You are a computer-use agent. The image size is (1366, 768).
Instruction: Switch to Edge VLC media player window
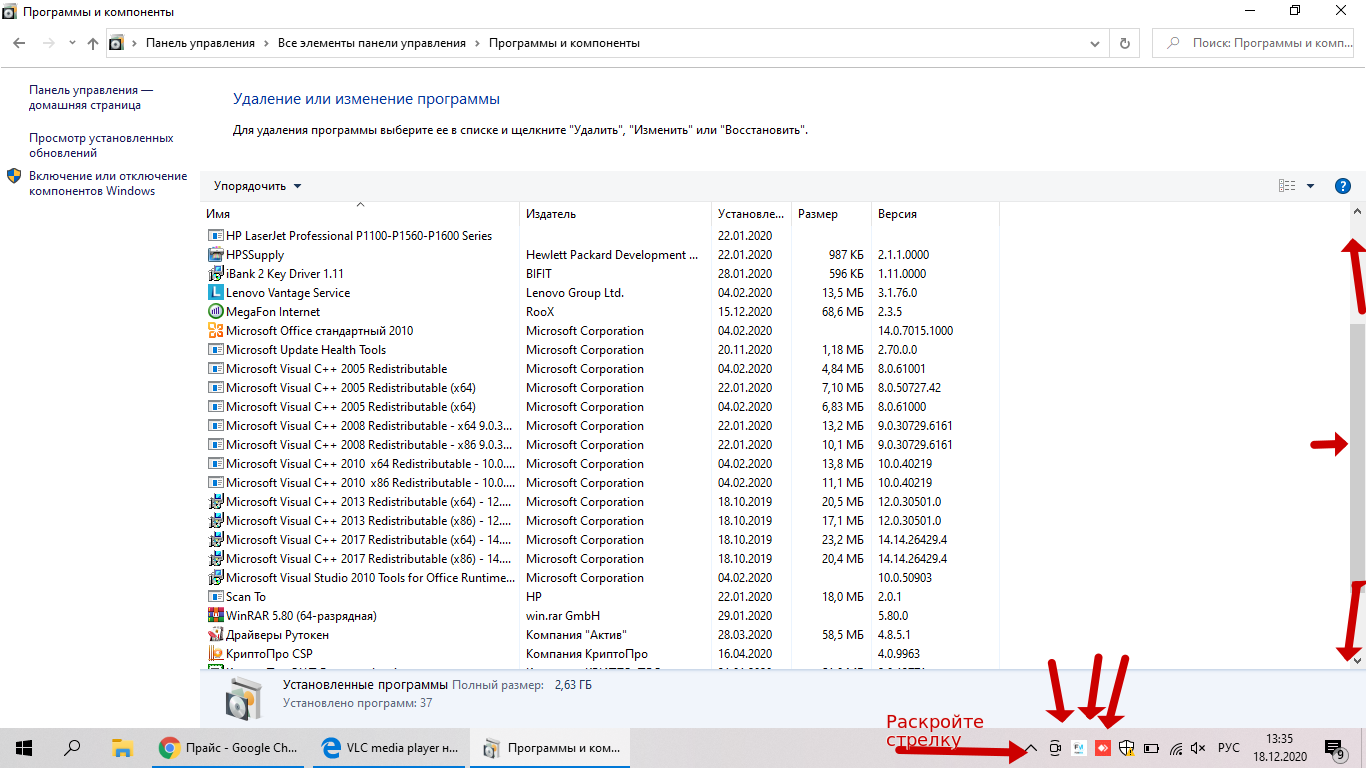pos(390,748)
